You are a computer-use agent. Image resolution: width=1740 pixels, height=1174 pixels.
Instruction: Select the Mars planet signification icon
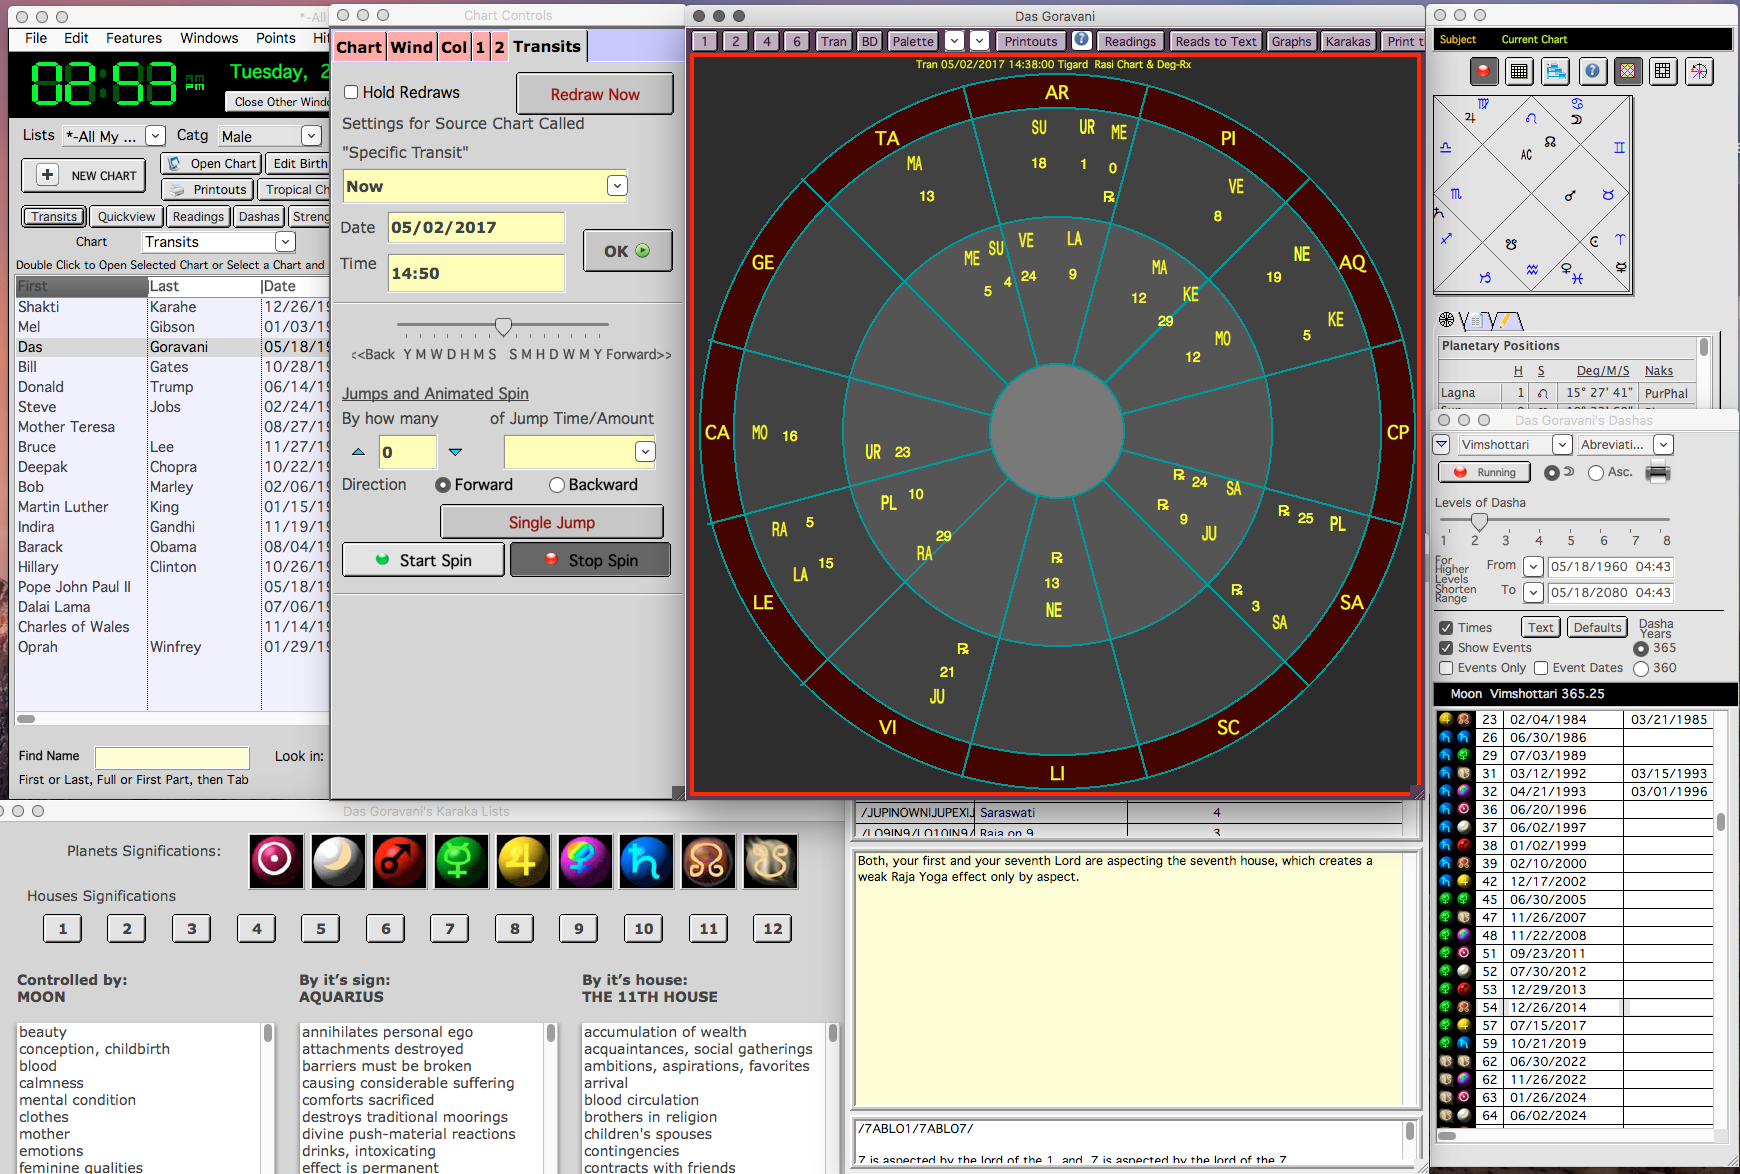click(x=400, y=861)
